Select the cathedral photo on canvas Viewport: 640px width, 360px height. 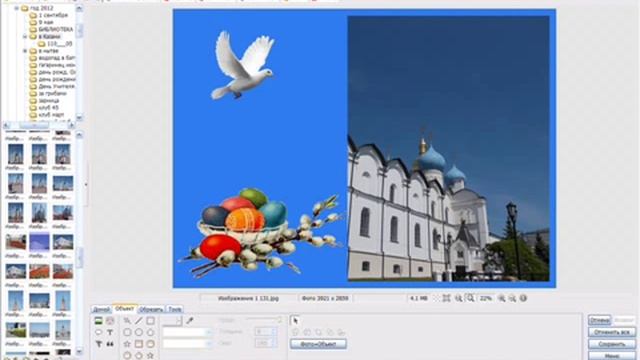[x=448, y=149]
